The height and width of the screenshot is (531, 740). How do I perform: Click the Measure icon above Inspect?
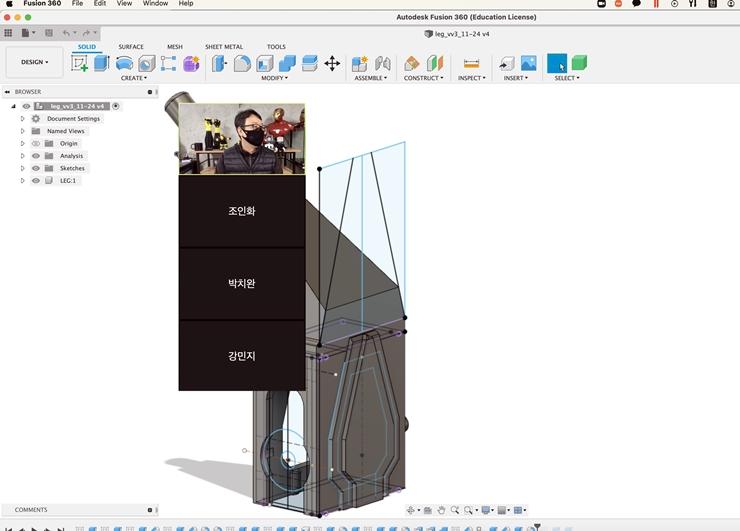pos(471,63)
